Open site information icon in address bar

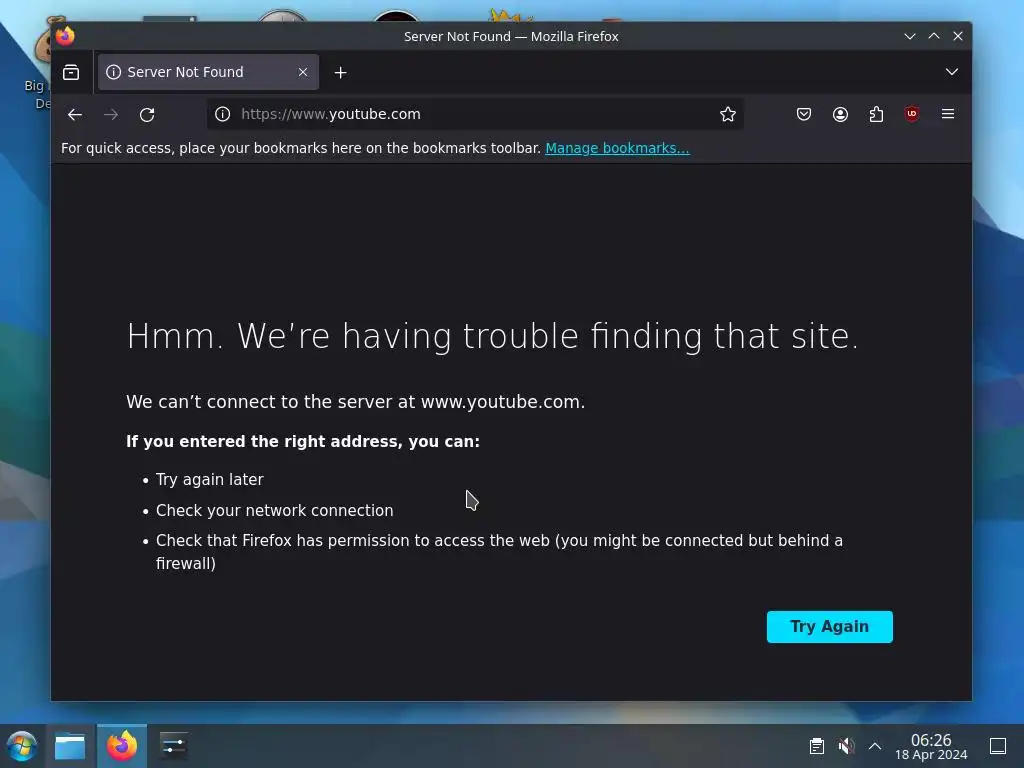point(223,114)
